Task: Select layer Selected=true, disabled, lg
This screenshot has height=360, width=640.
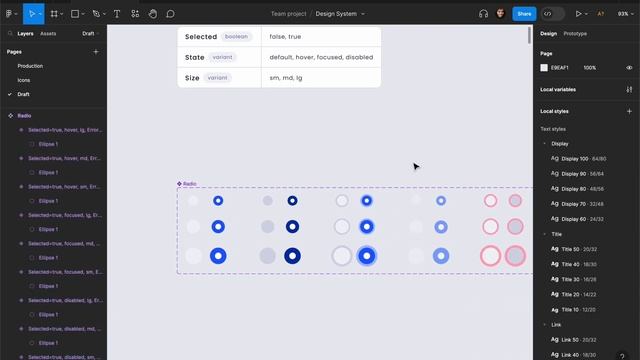Action: pos(65,300)
